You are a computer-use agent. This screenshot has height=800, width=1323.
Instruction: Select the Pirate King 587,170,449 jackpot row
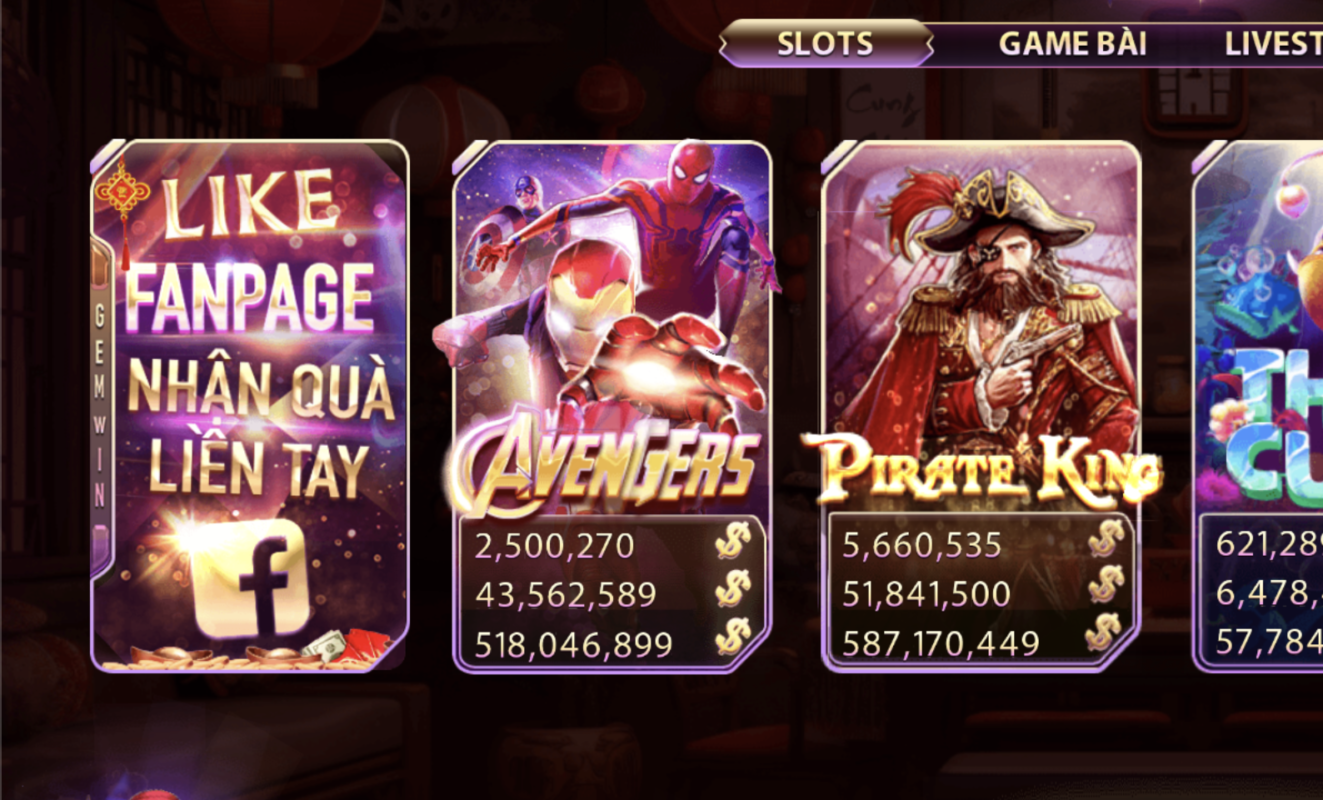pyautogui.click(x=982, y=641)
